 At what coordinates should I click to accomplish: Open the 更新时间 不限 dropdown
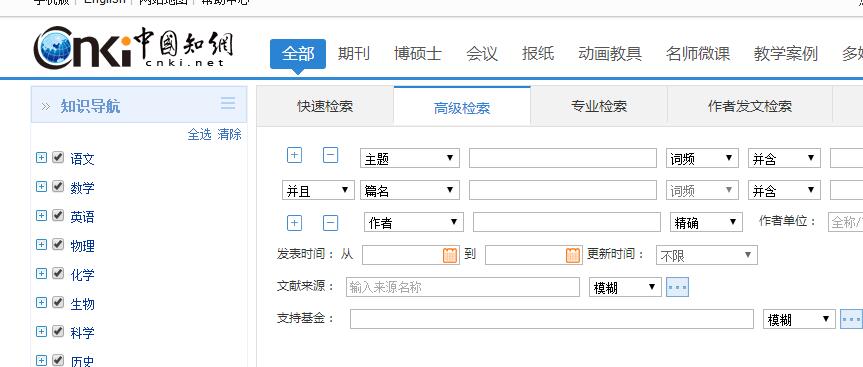[x=707, y=255]
